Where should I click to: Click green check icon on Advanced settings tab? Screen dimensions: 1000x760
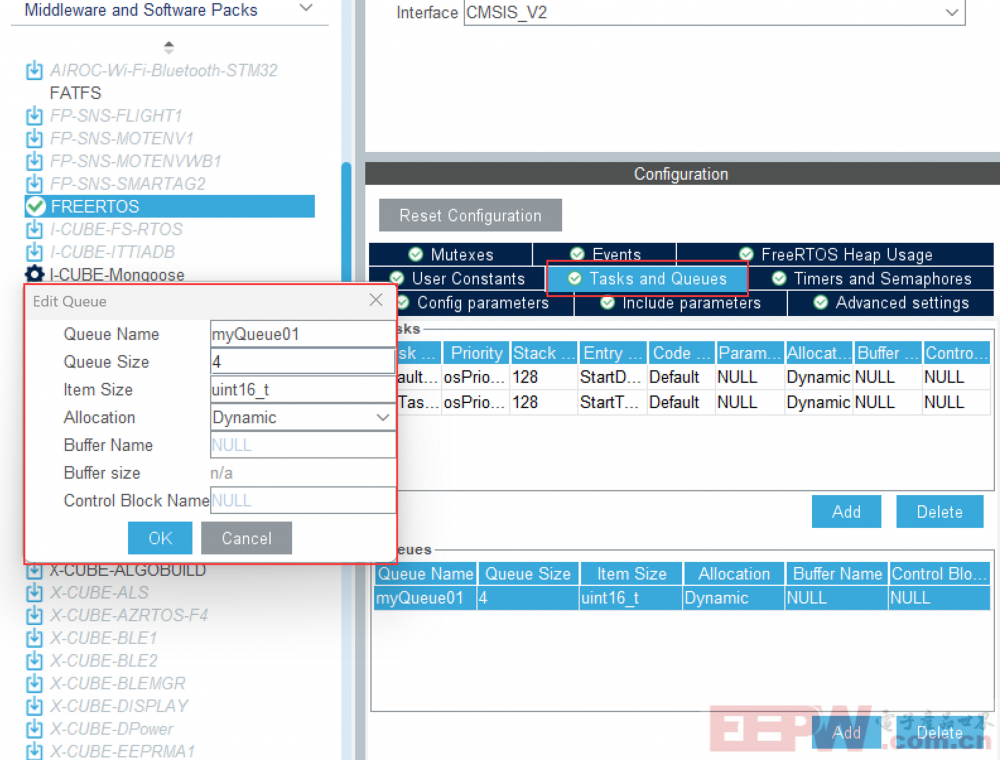coord(821,302)
